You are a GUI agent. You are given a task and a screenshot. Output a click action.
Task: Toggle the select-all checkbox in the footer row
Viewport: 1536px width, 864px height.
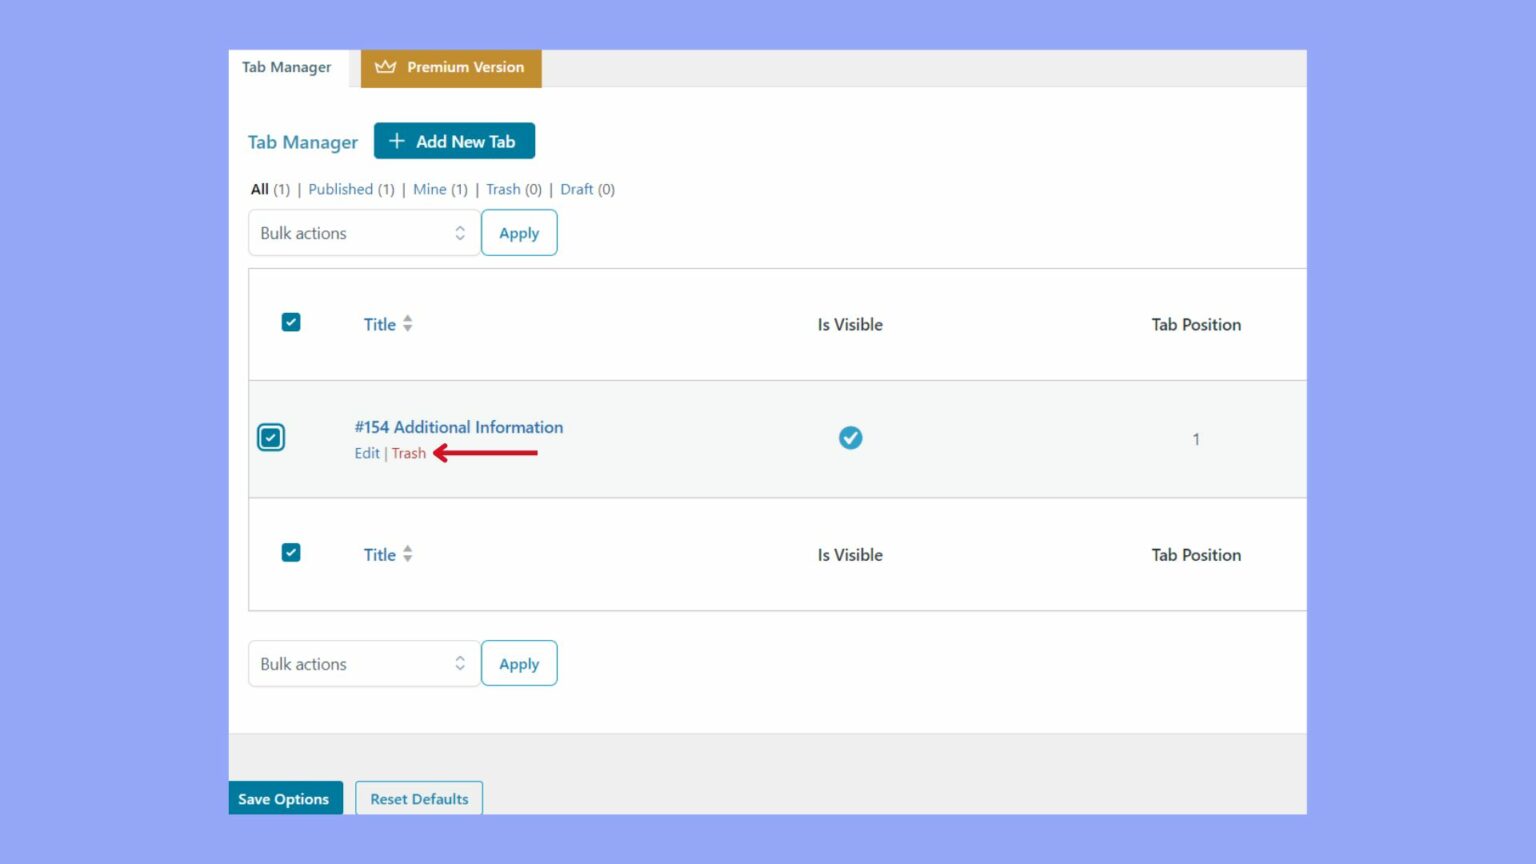pyautogui.click(x=290, y=552)
